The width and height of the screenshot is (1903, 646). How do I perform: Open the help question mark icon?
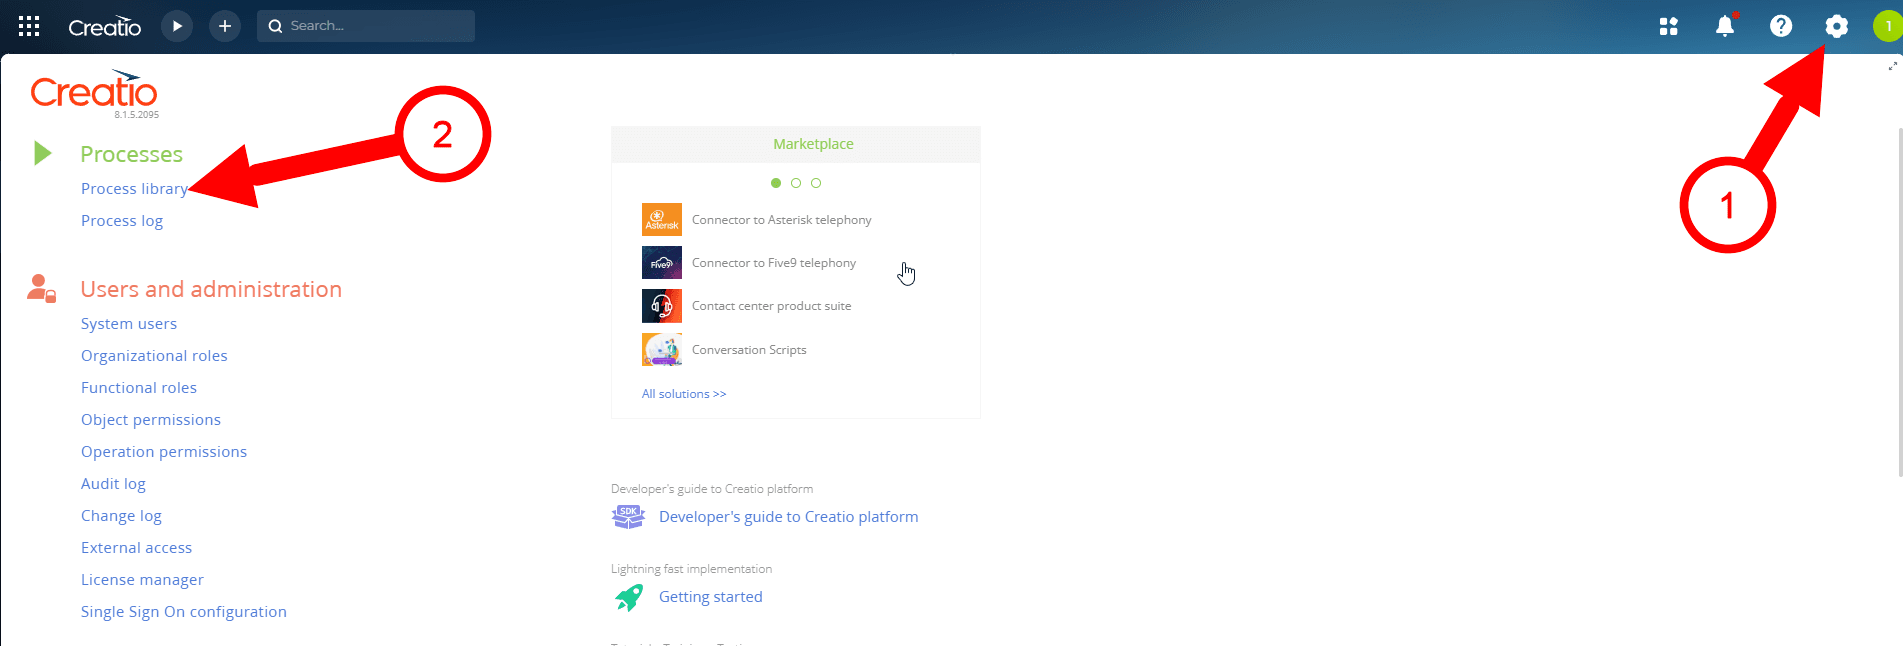1781,26
